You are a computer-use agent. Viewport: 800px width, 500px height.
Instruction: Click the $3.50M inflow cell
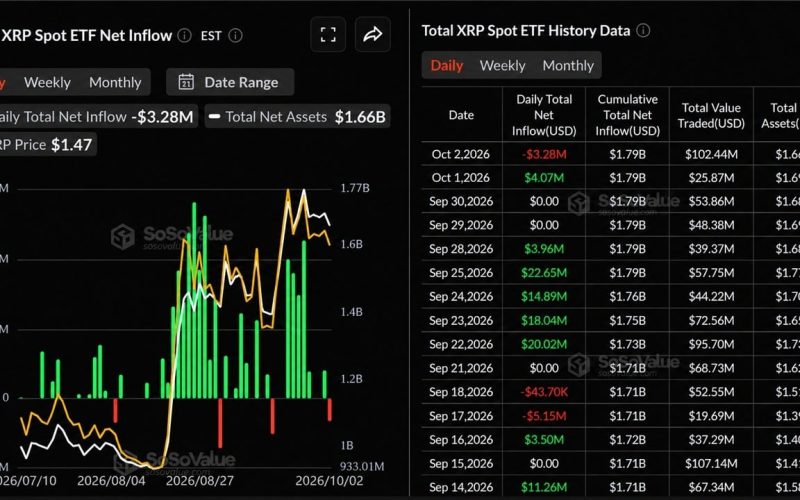tap(544, 439)
